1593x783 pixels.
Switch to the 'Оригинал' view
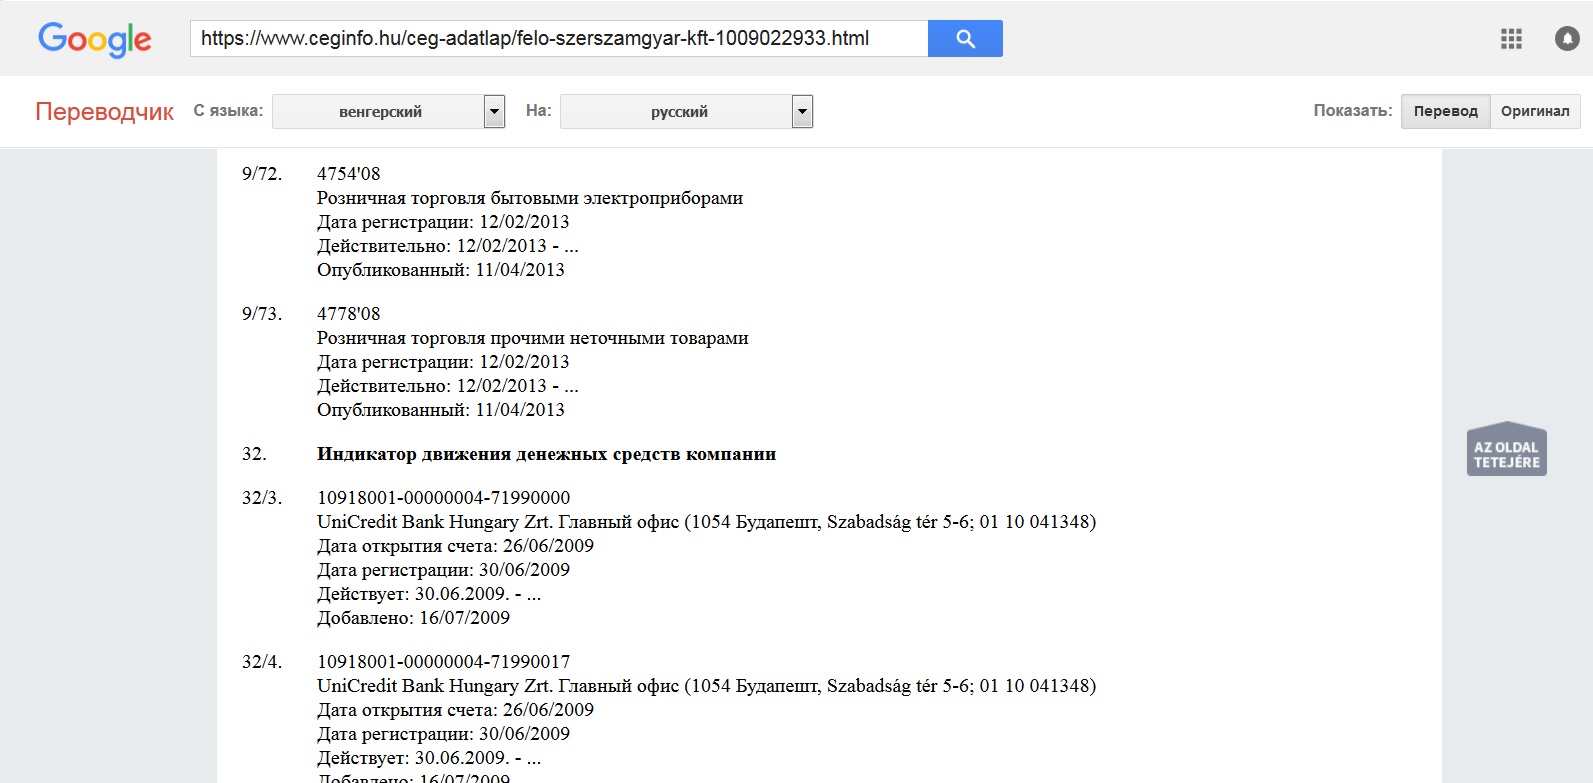[x=1535, y=111]
